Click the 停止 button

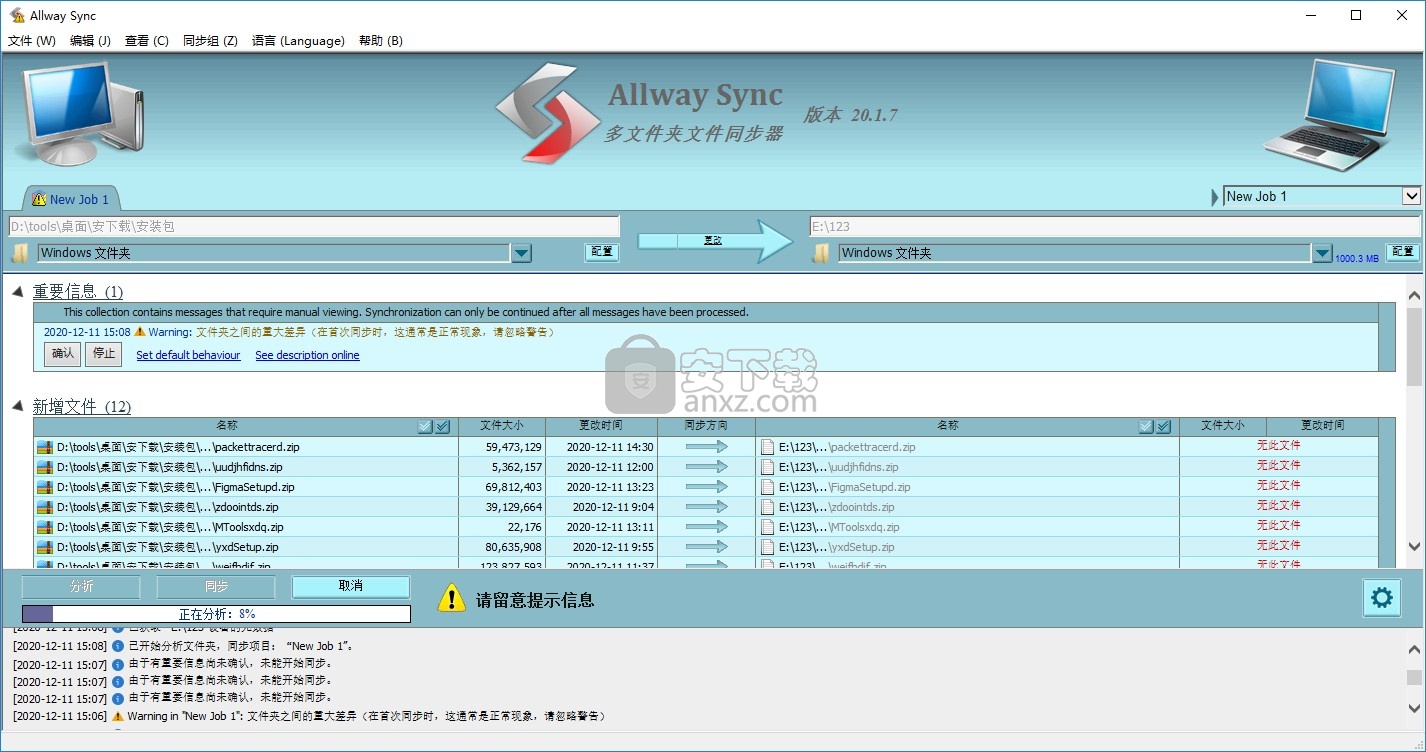tap(104, 353)
